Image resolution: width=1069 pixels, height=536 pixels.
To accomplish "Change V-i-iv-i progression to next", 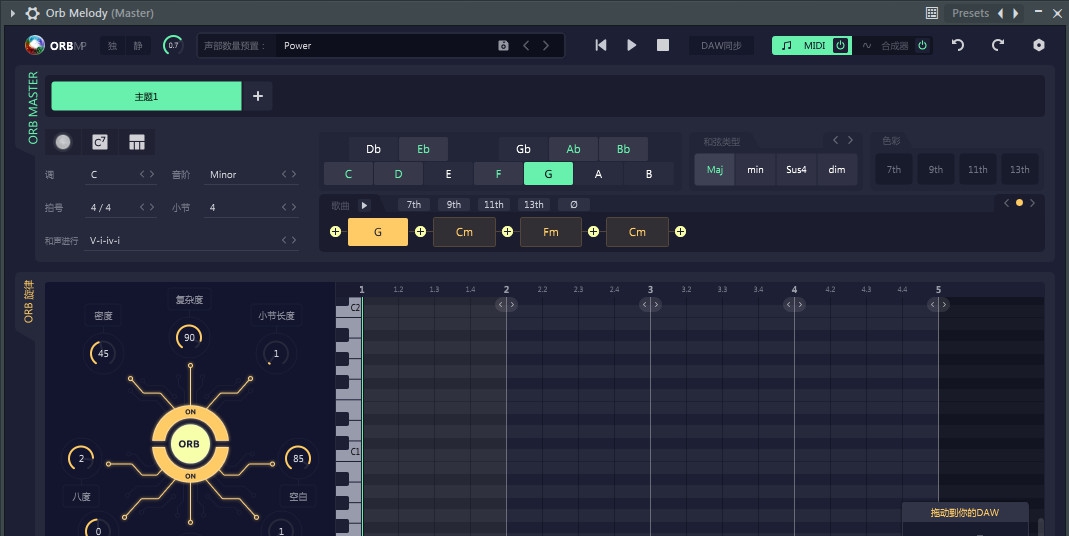I will (x=294, y=240).
